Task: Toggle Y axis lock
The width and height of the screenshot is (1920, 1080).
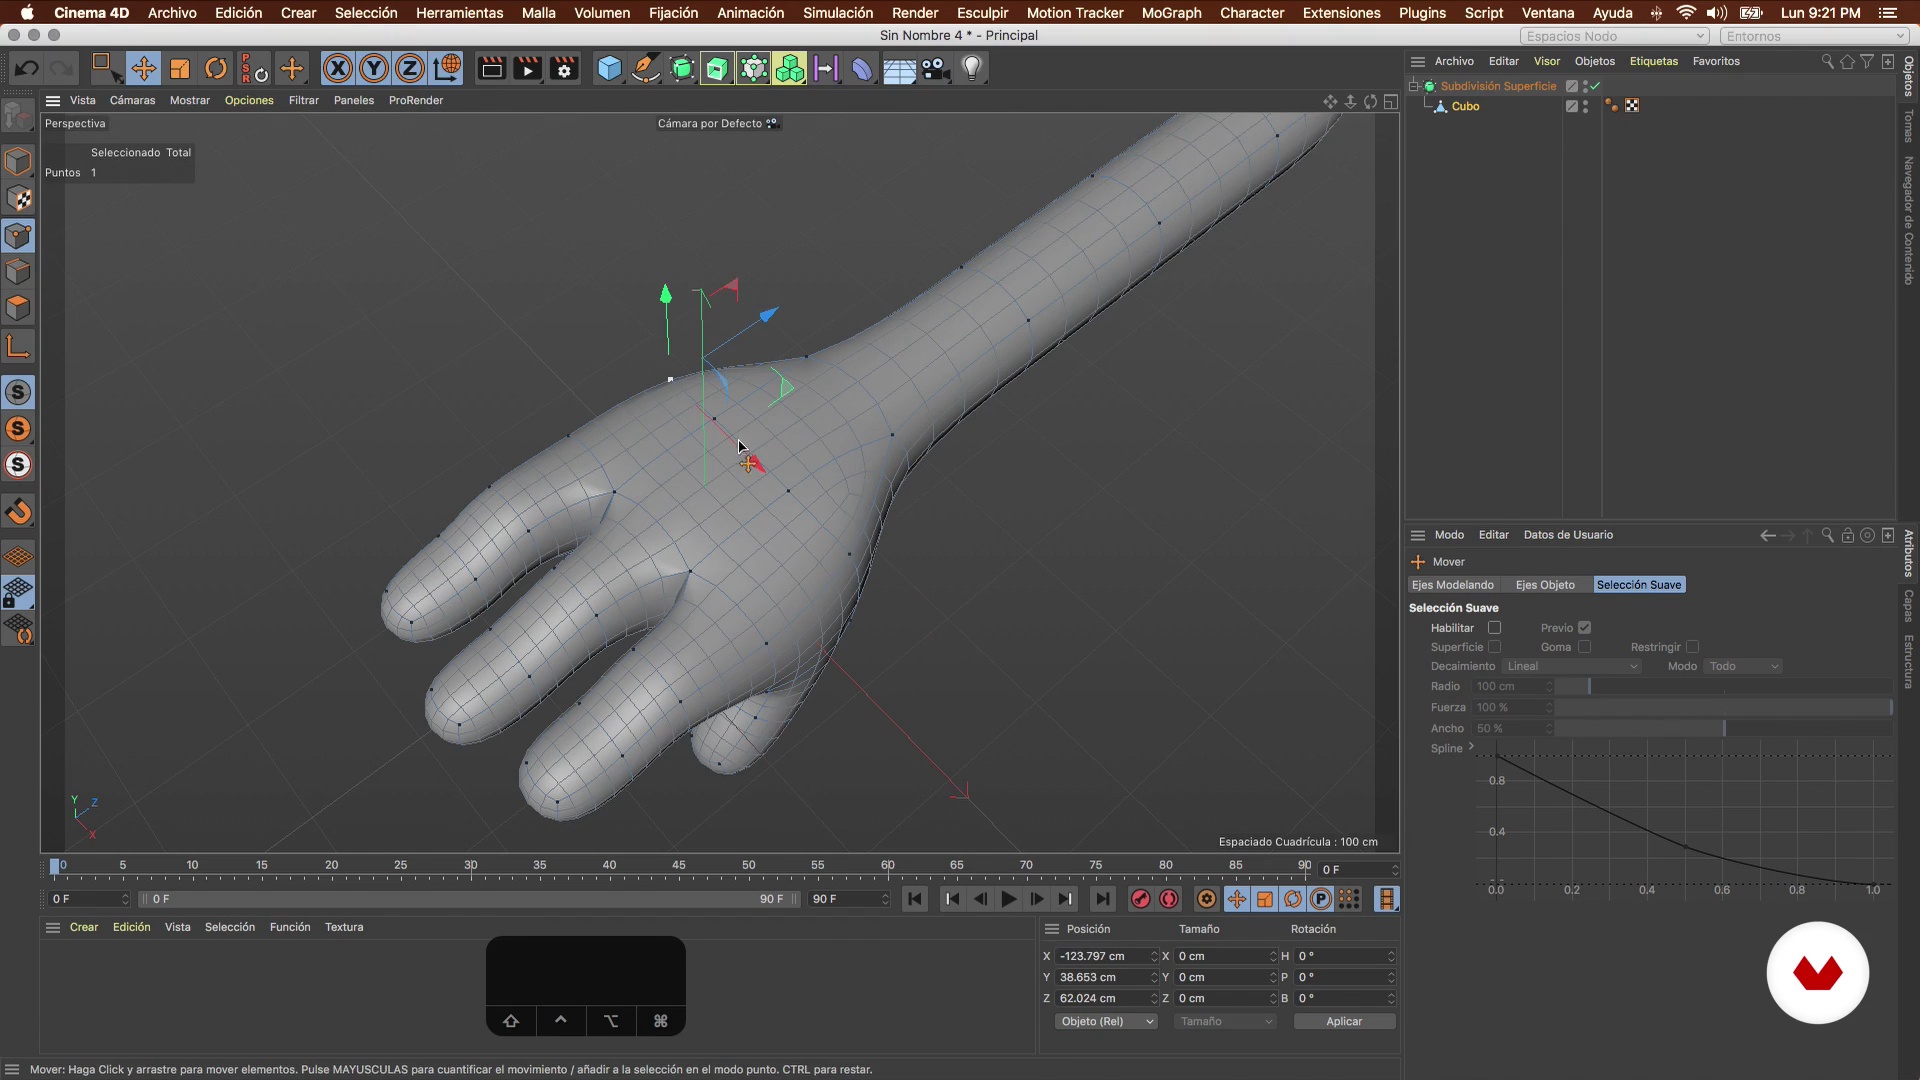Action: click(x=374, y=69)
